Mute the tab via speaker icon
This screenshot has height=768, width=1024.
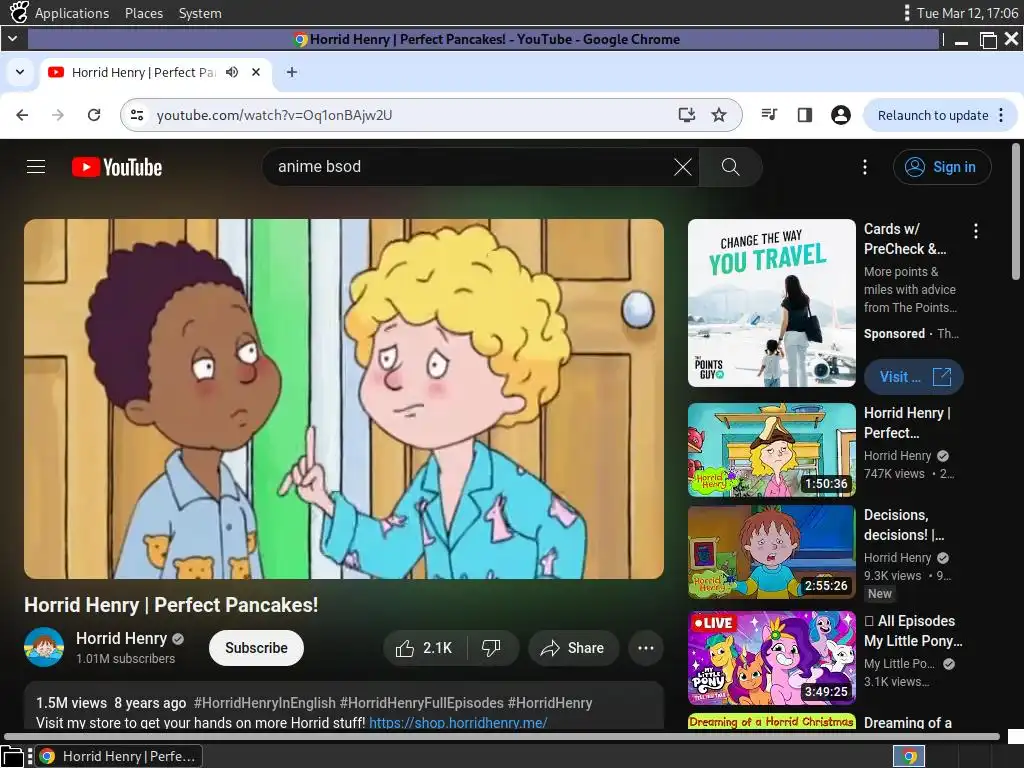[x=232, y=72]
